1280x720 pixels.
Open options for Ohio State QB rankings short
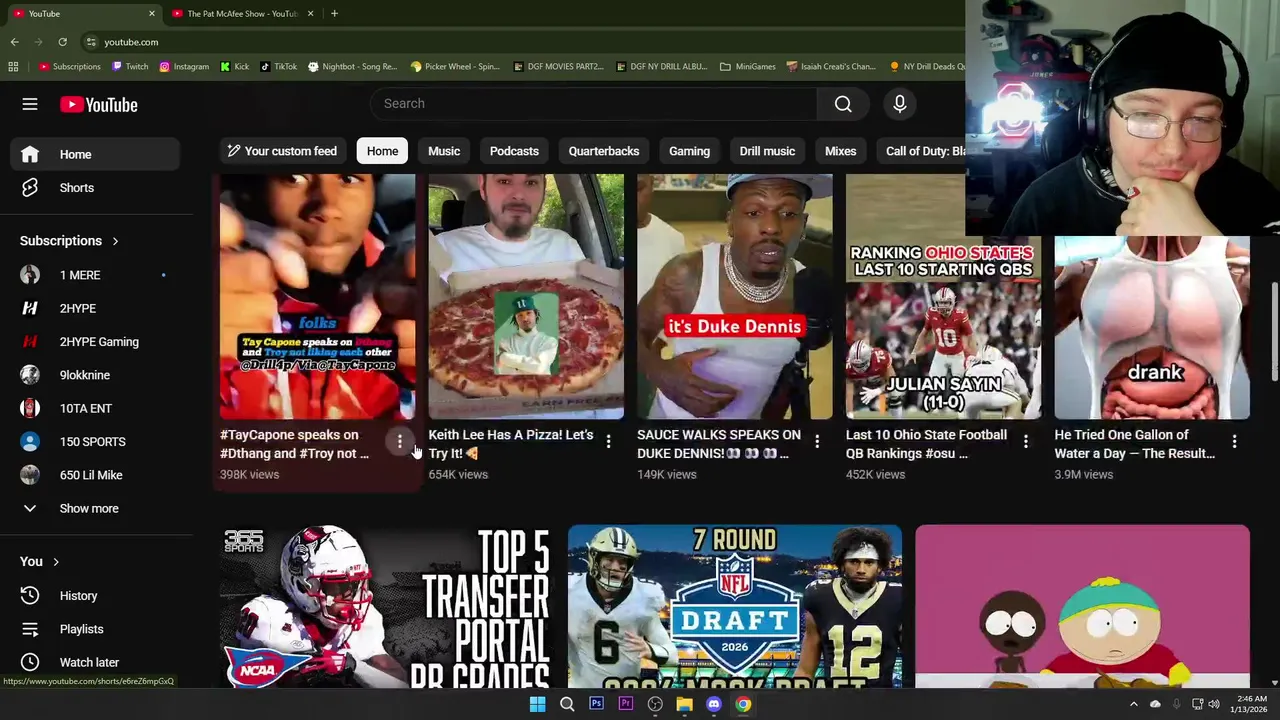tap(1026, 441)
